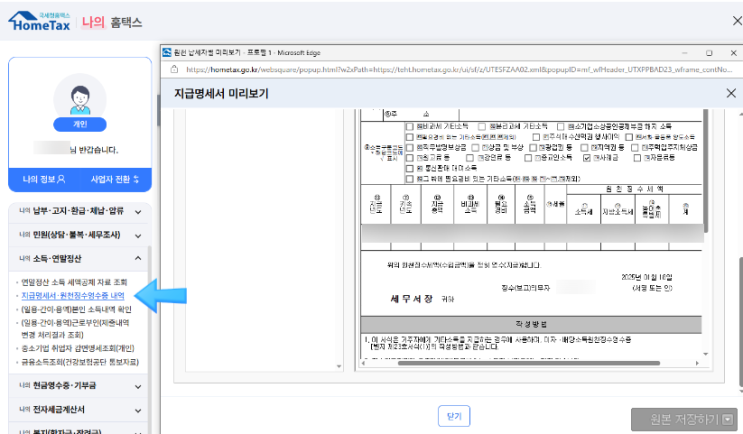
Task: Click the 나의 홈택스 title
Action: coord(112,22)
